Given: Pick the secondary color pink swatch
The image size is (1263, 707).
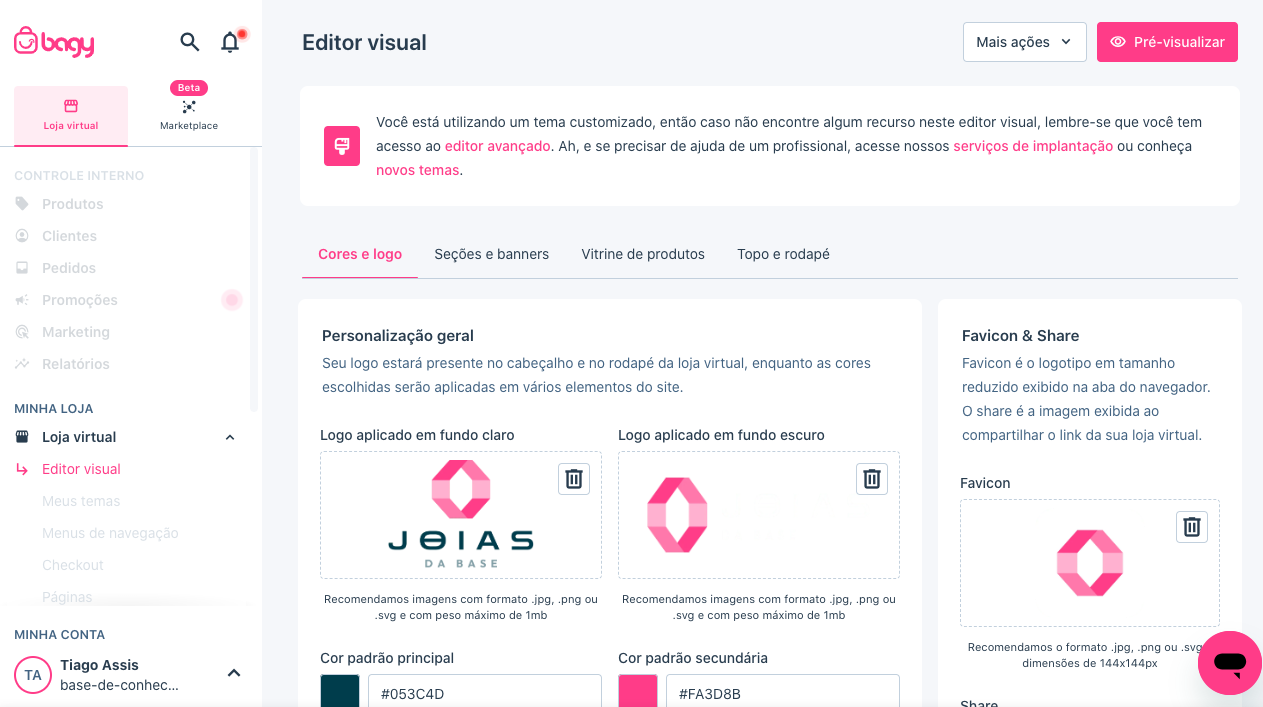Looking at the screenshot, I should click(x=638, y=692).
